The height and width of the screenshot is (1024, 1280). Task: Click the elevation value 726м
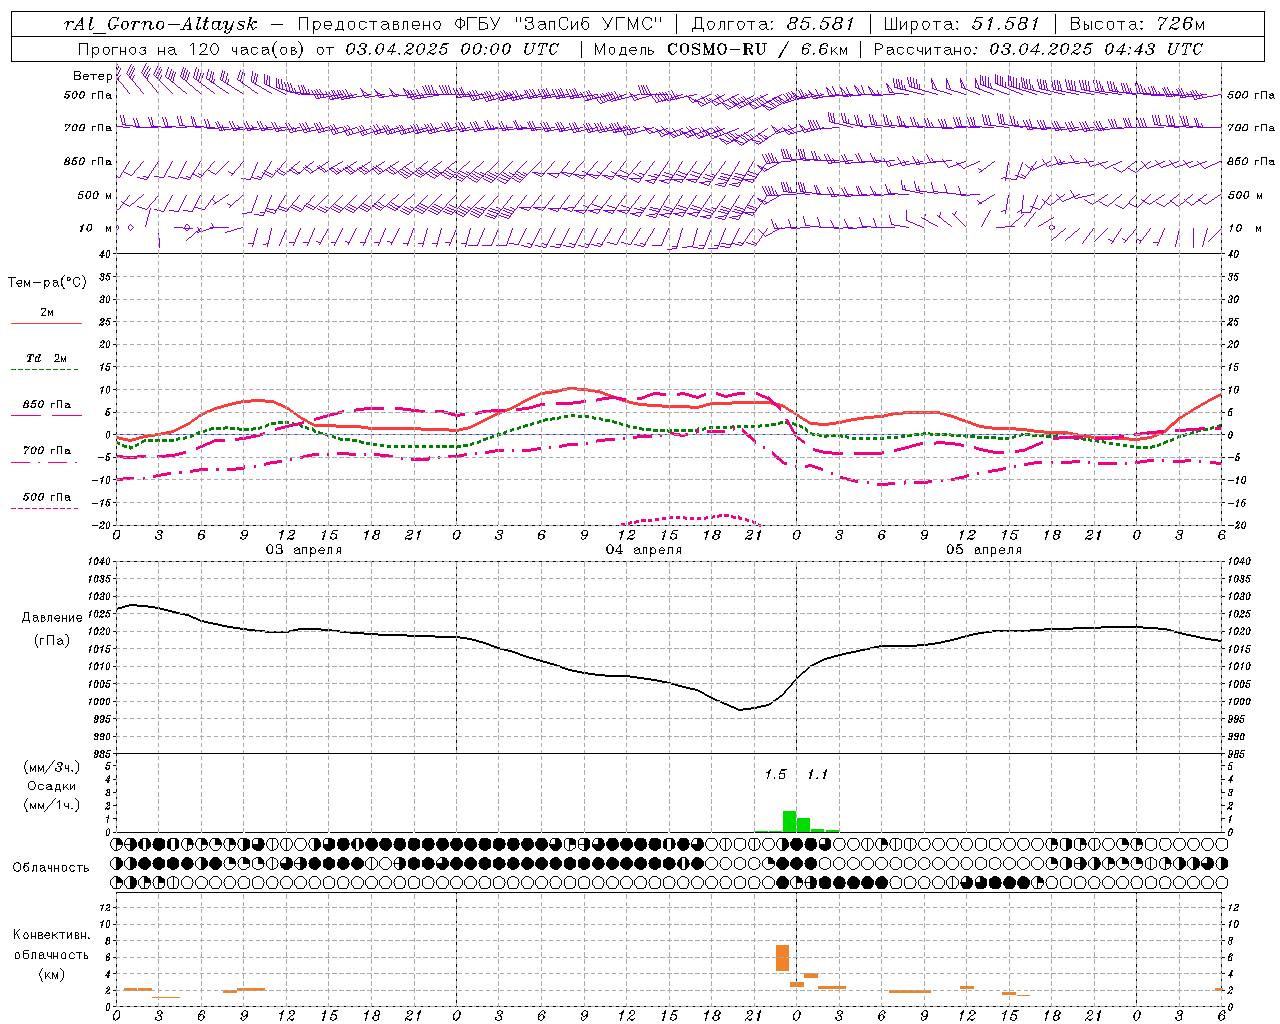pos(1179,24)
